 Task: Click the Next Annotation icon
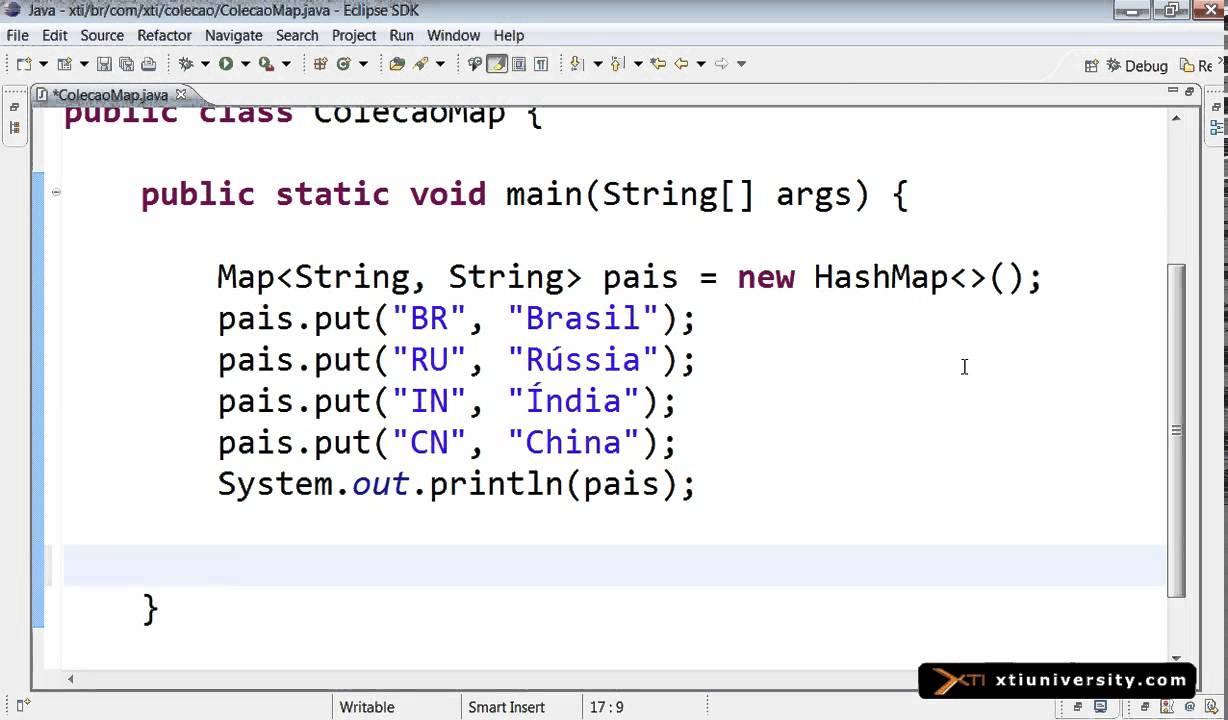pos(576,64)
